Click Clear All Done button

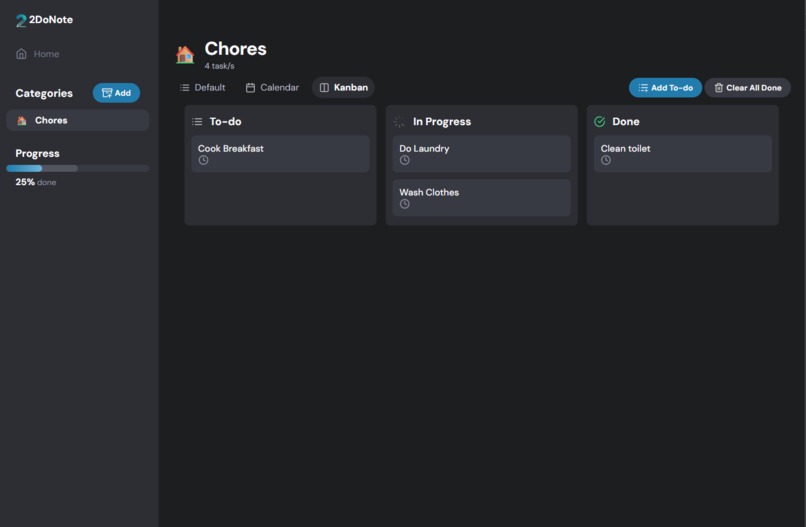[x=747, y=88]
